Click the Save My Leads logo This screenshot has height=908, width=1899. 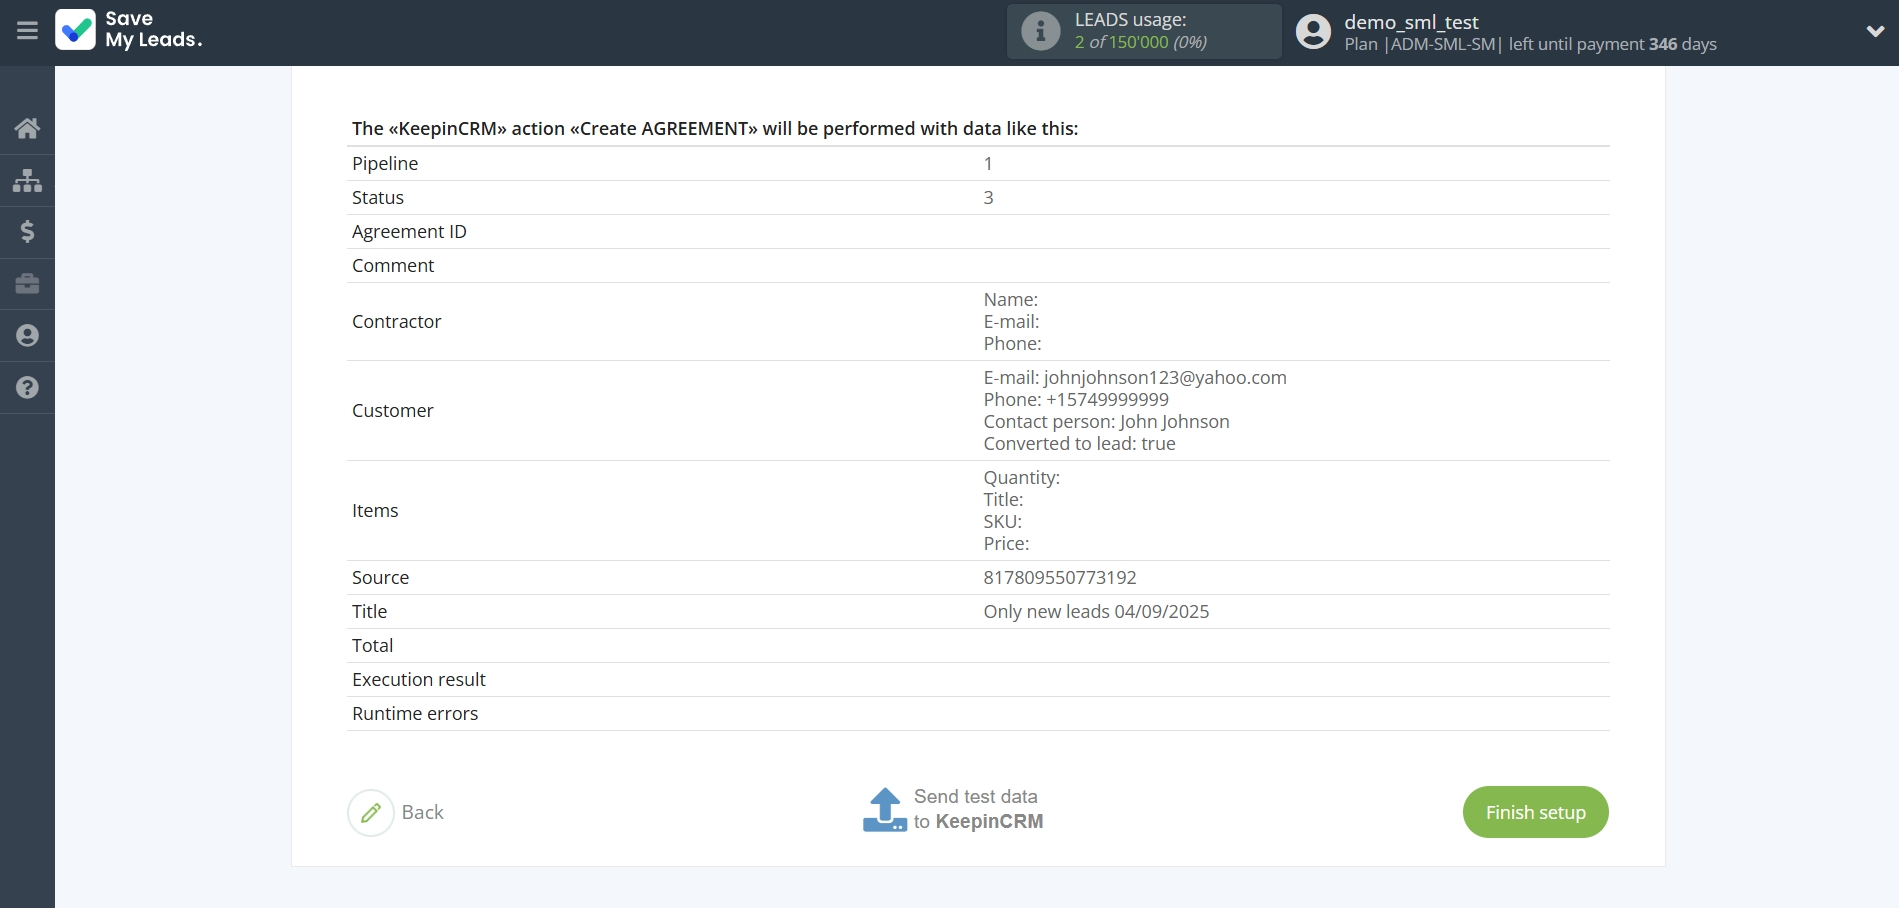pos(129,30)
